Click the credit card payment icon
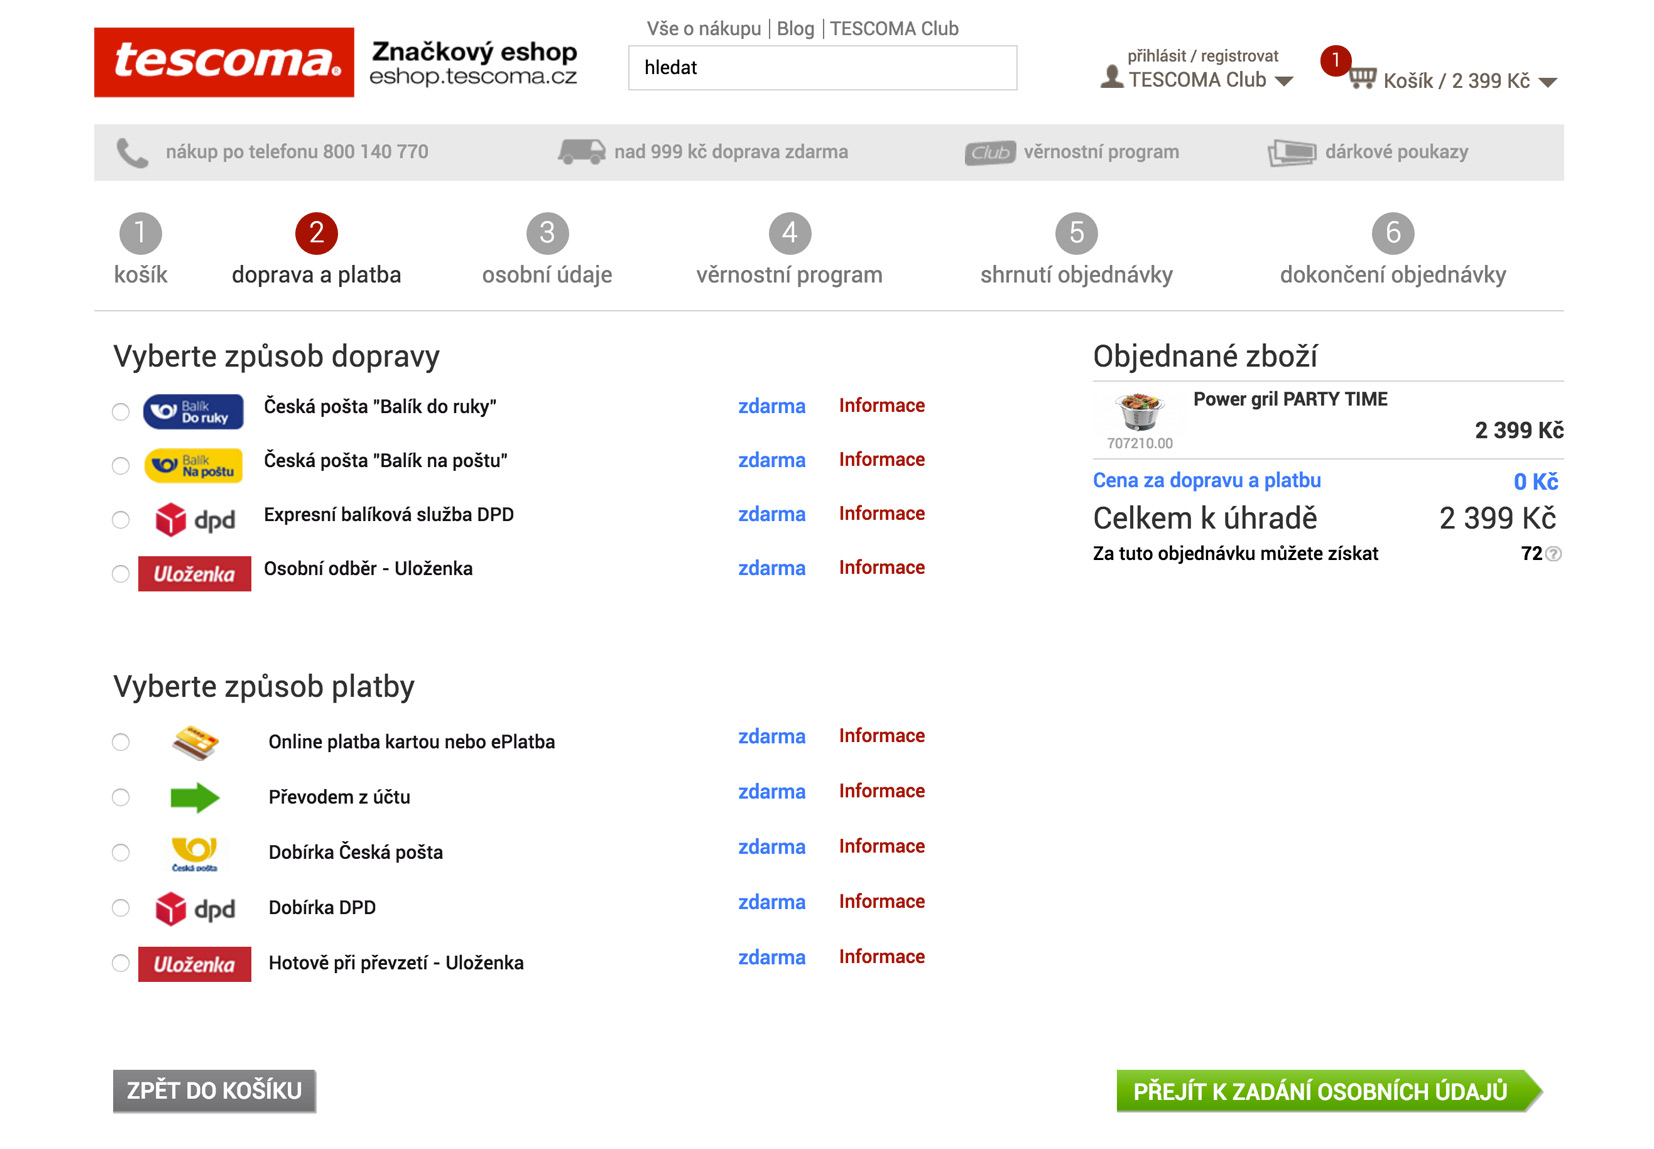Viewport: 1654px width, 1149px height. (196, 742)
